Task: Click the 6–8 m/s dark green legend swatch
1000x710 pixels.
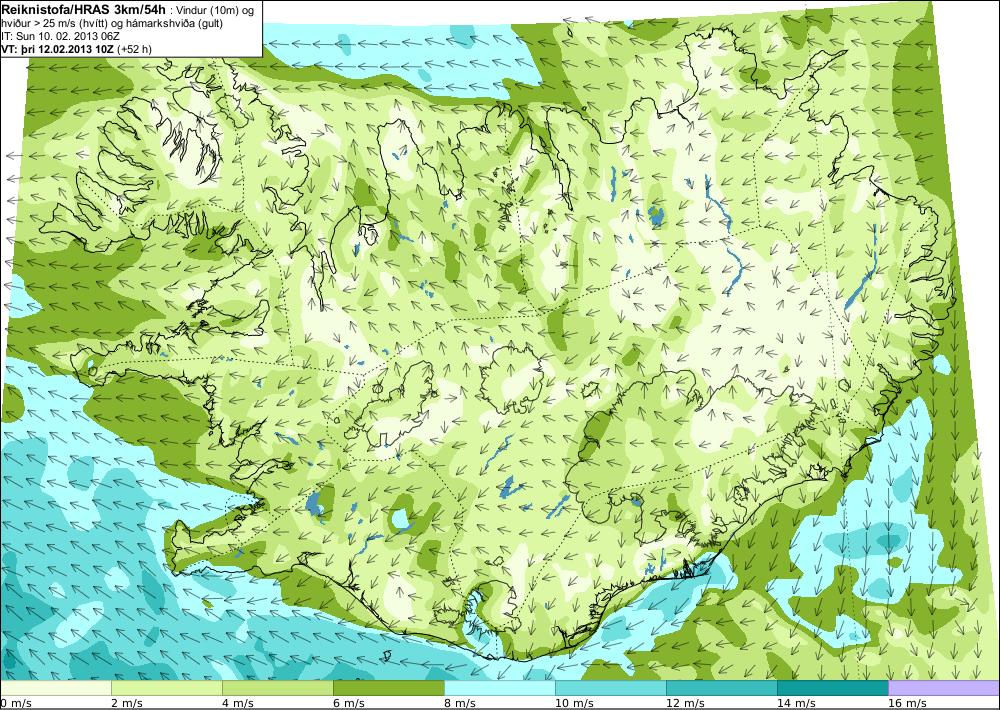Action: pos(388,688)
